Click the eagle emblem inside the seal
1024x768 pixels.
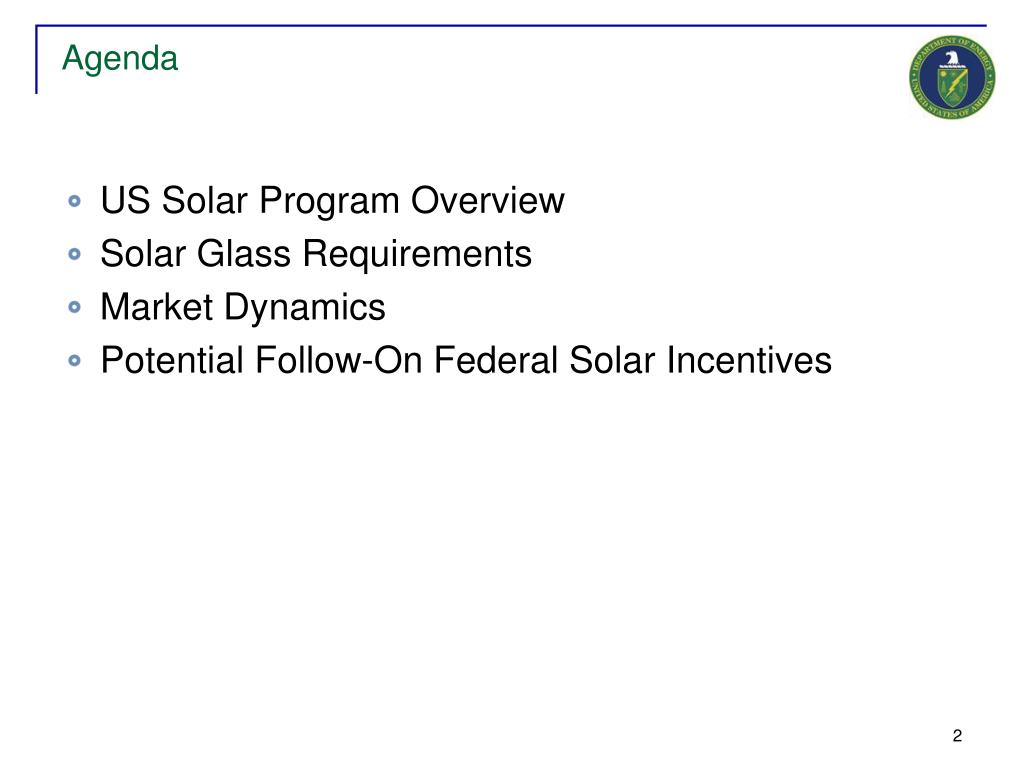[952, 60]
